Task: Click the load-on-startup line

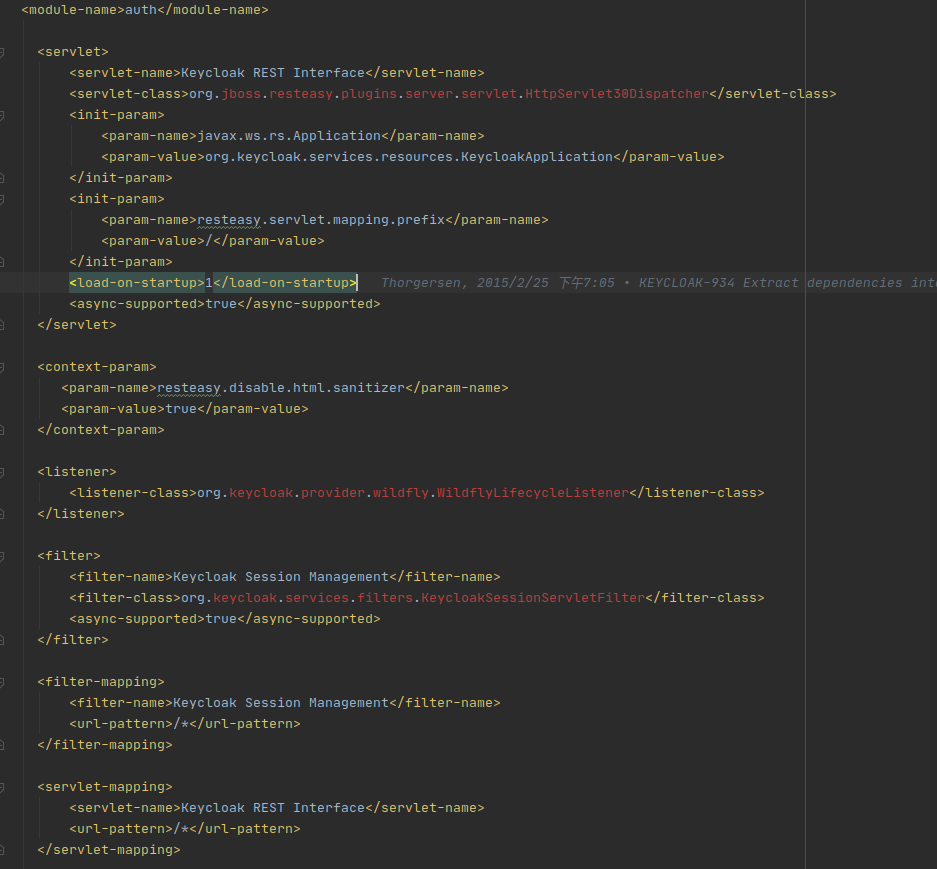Action: (213, 283)
